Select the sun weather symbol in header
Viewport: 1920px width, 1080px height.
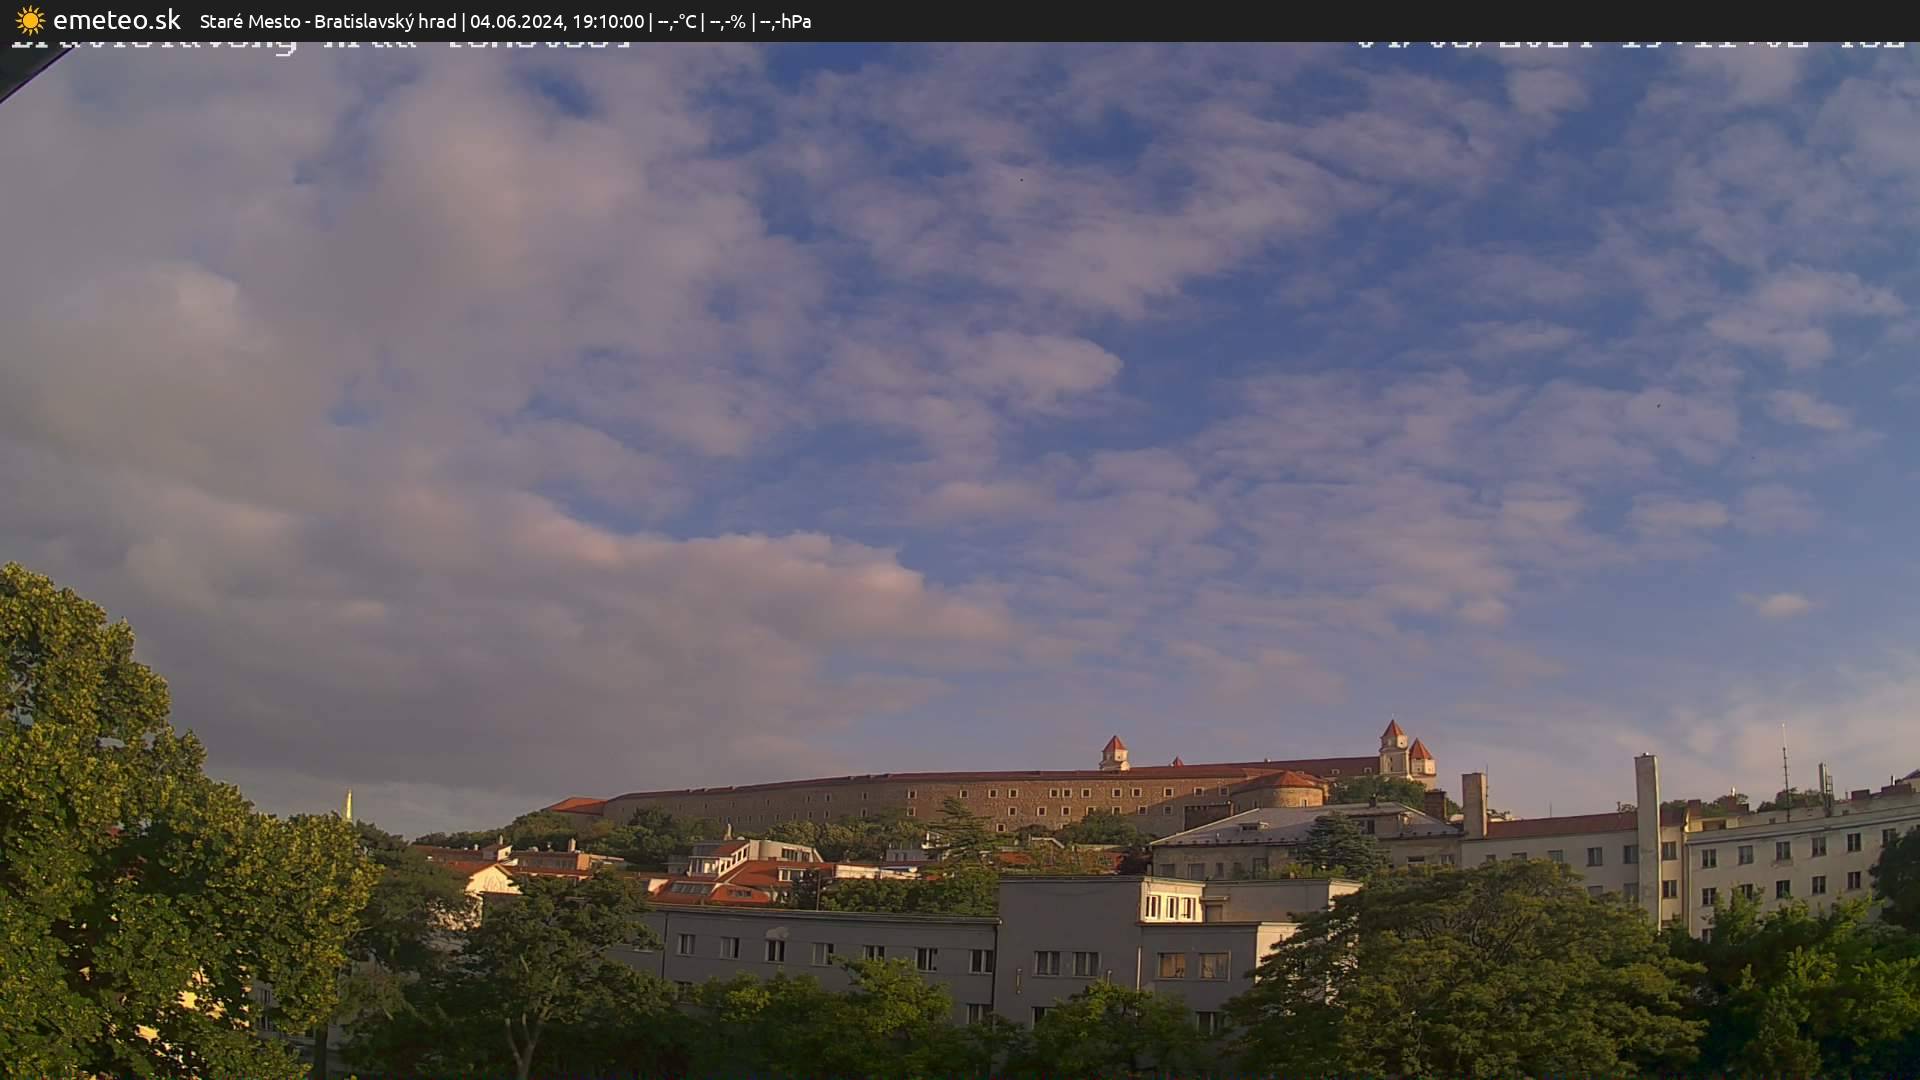[28, 20]
